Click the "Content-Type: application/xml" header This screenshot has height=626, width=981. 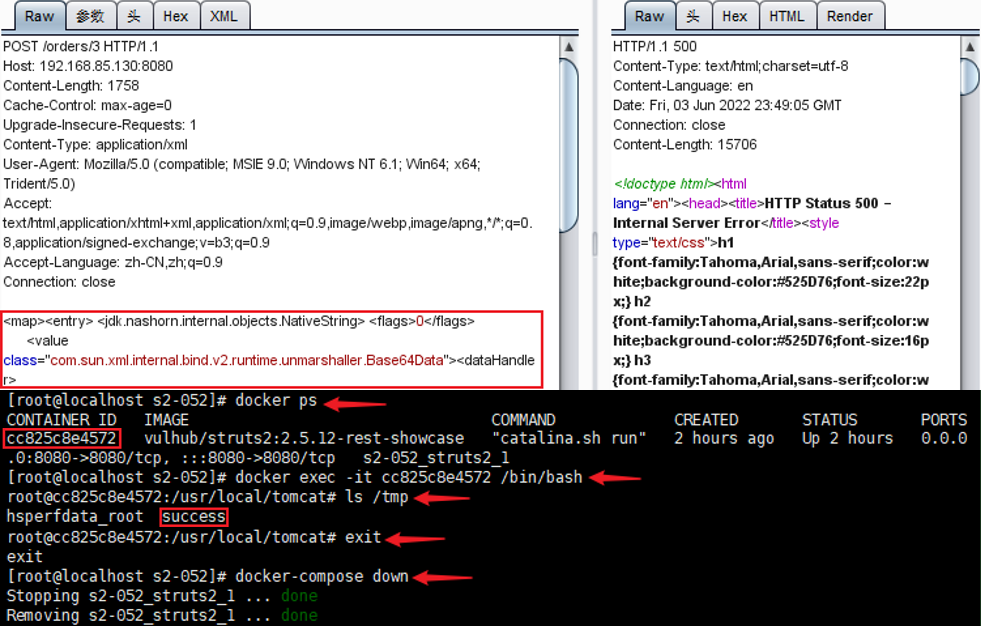[96, 144]
